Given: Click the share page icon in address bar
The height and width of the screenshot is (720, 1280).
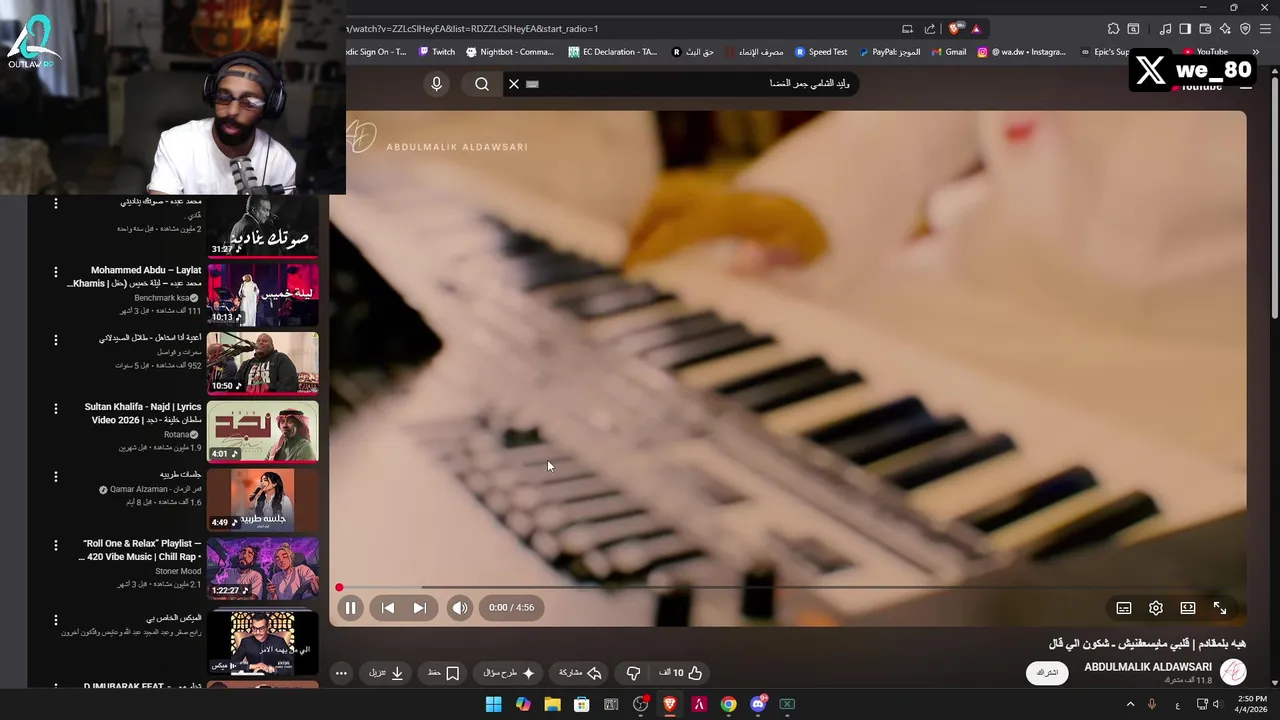Looking at the screenshot, I should click(x=930, y=29).
